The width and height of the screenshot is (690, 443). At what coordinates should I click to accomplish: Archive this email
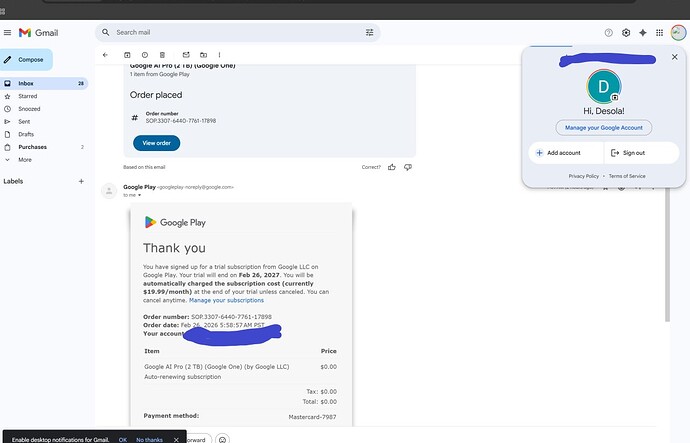pos(127,55)
